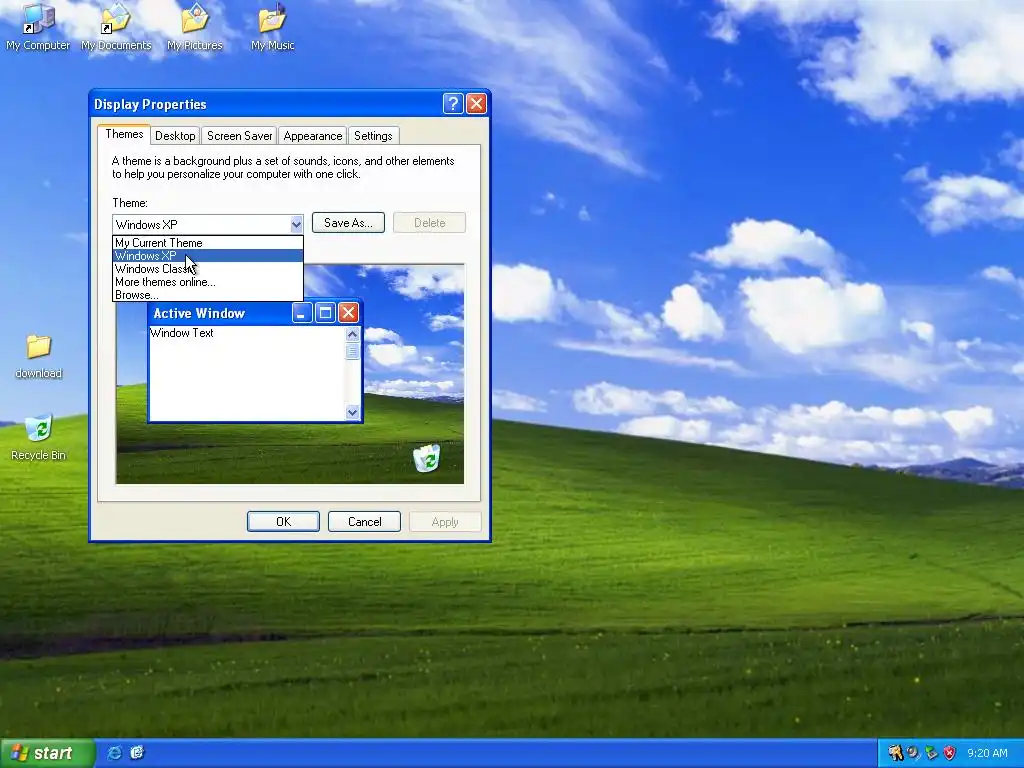The width and height of the screenshot is (1024, 768).
Task: Click Safely Remove Hardware tray icon
Action: click(931, 753)
